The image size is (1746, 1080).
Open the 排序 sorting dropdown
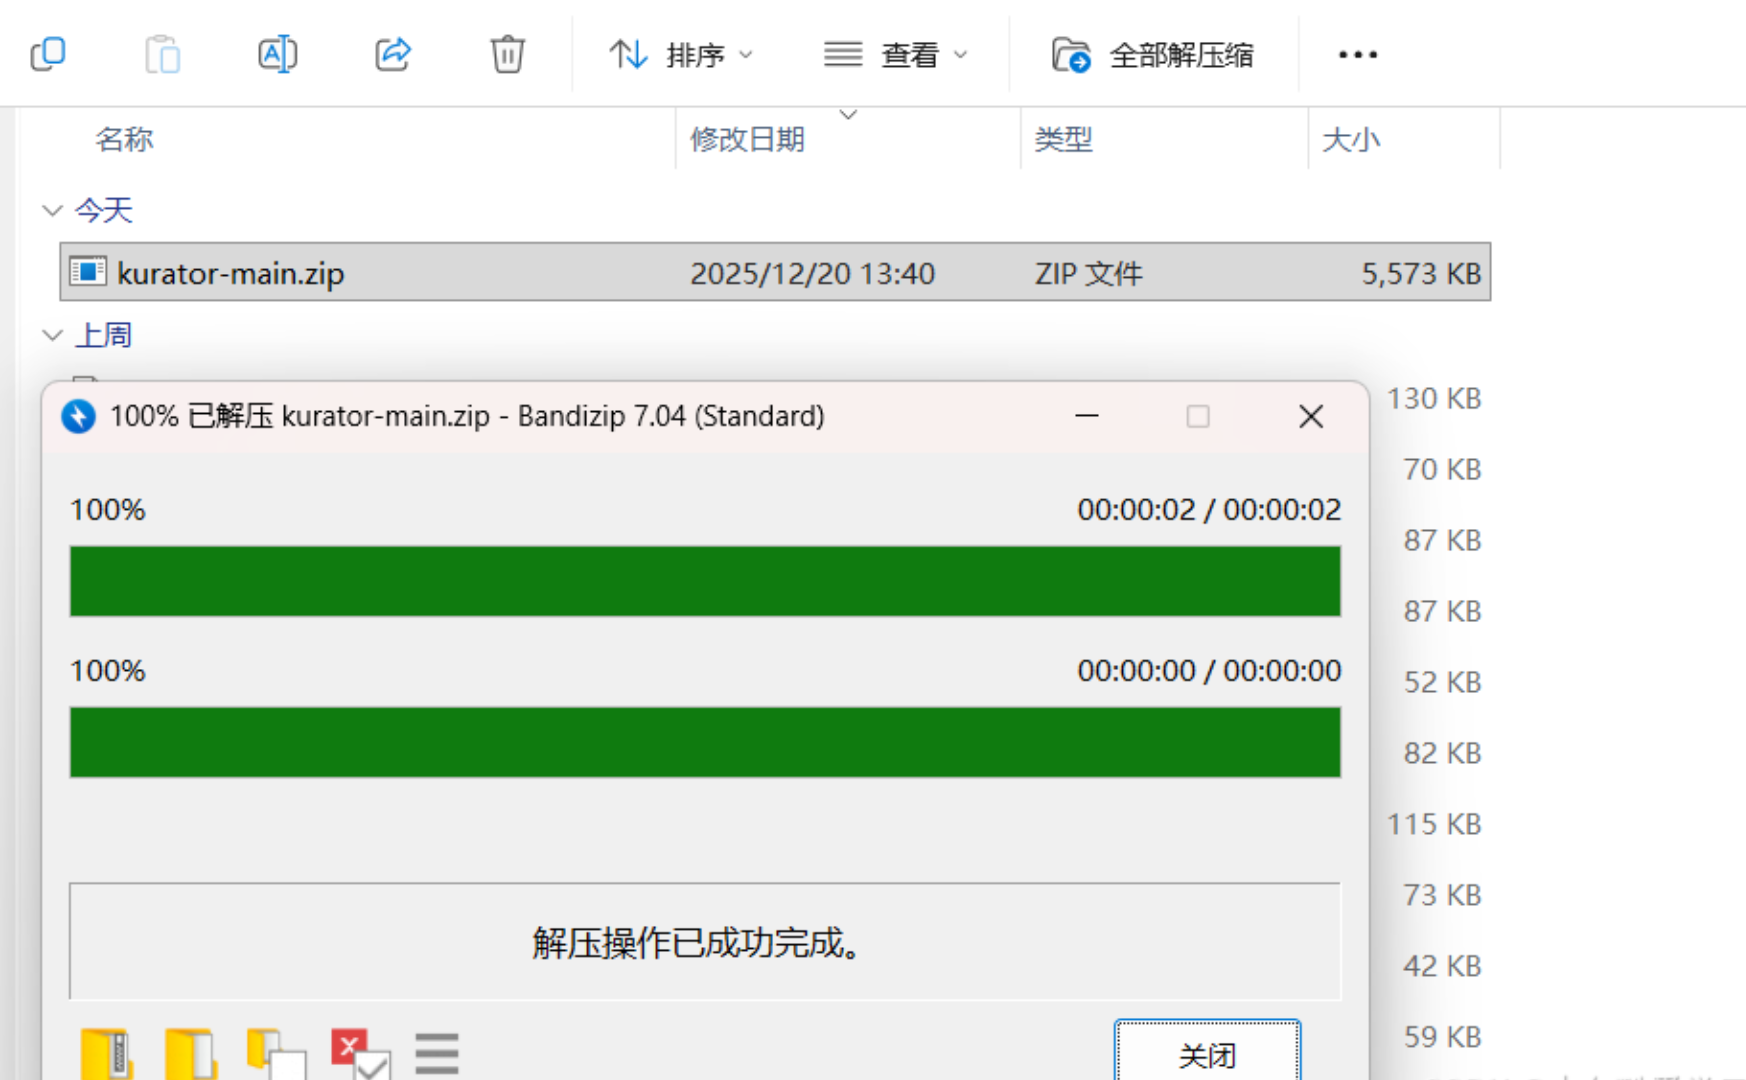pyautogui.click(x=681, y=55)
